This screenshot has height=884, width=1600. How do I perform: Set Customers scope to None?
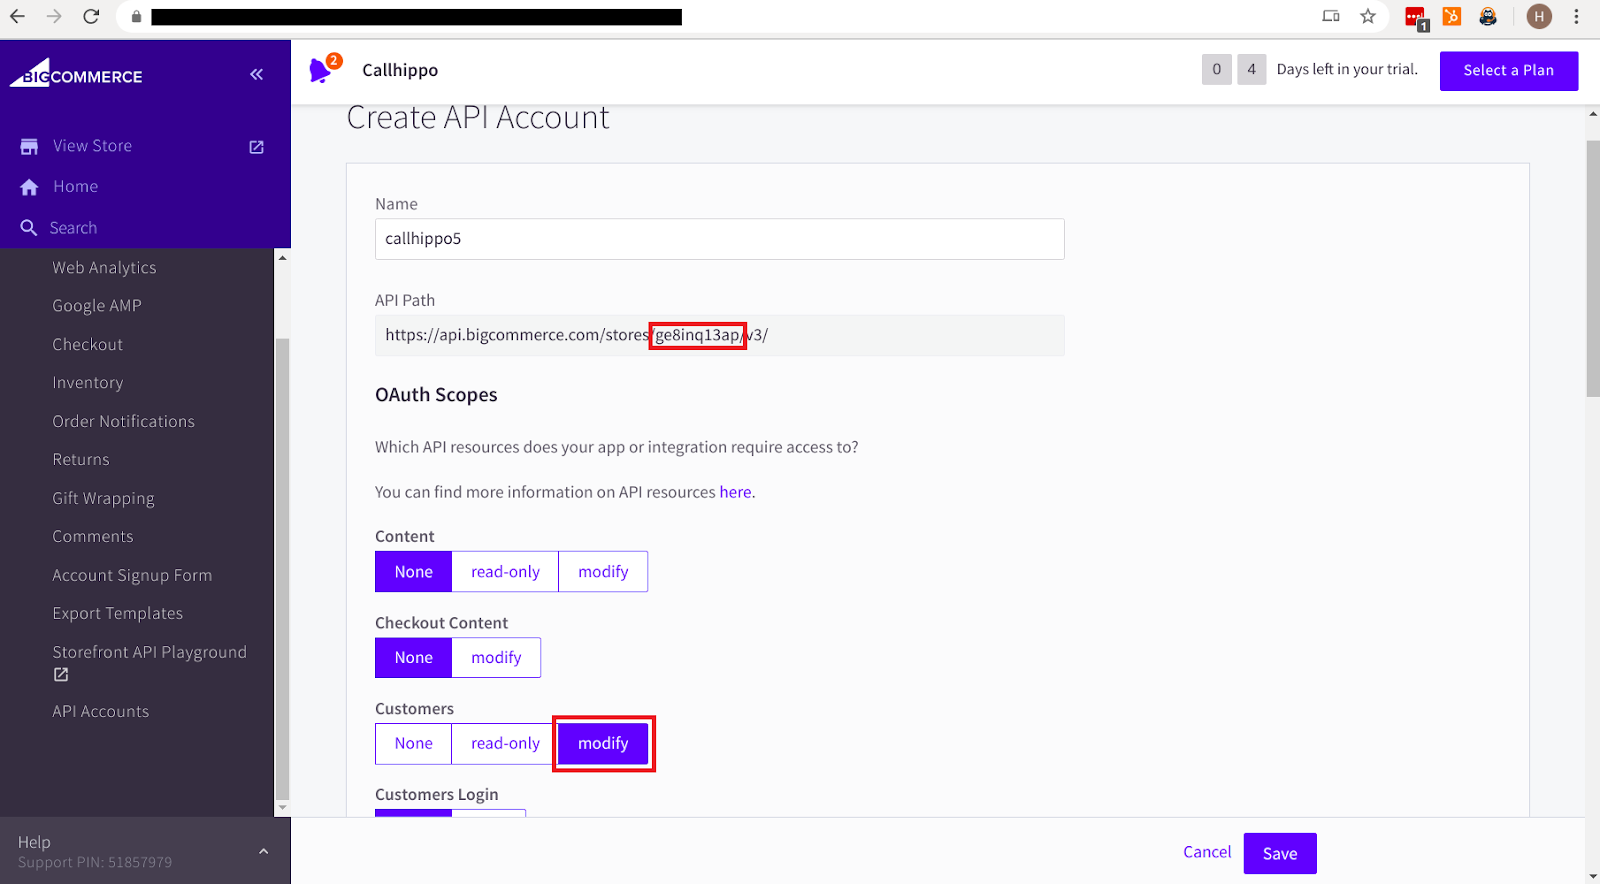point(413,744)
